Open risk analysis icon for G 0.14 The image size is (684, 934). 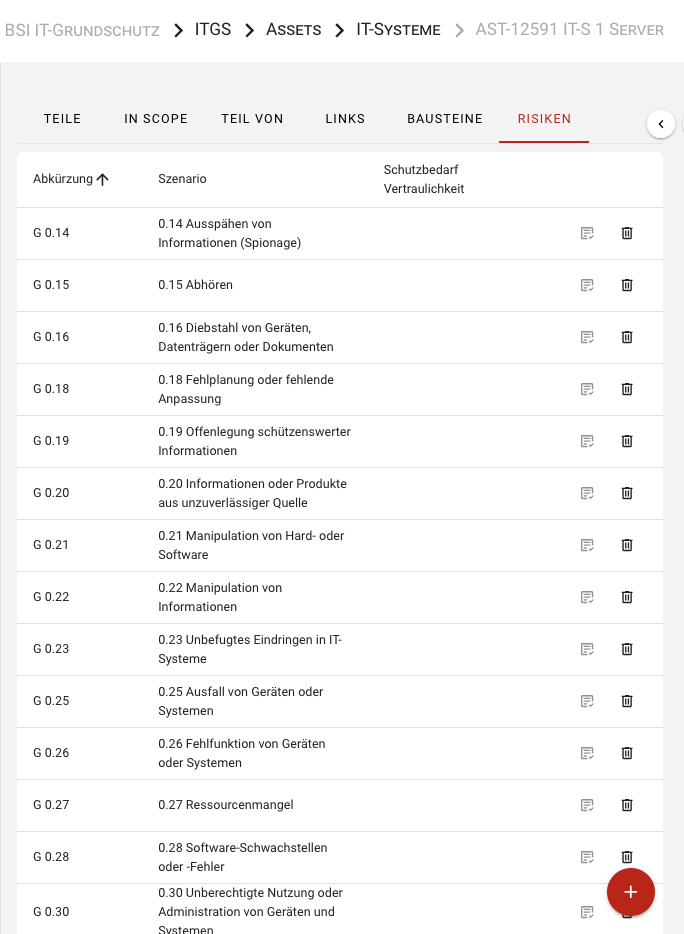click(587, 233)
